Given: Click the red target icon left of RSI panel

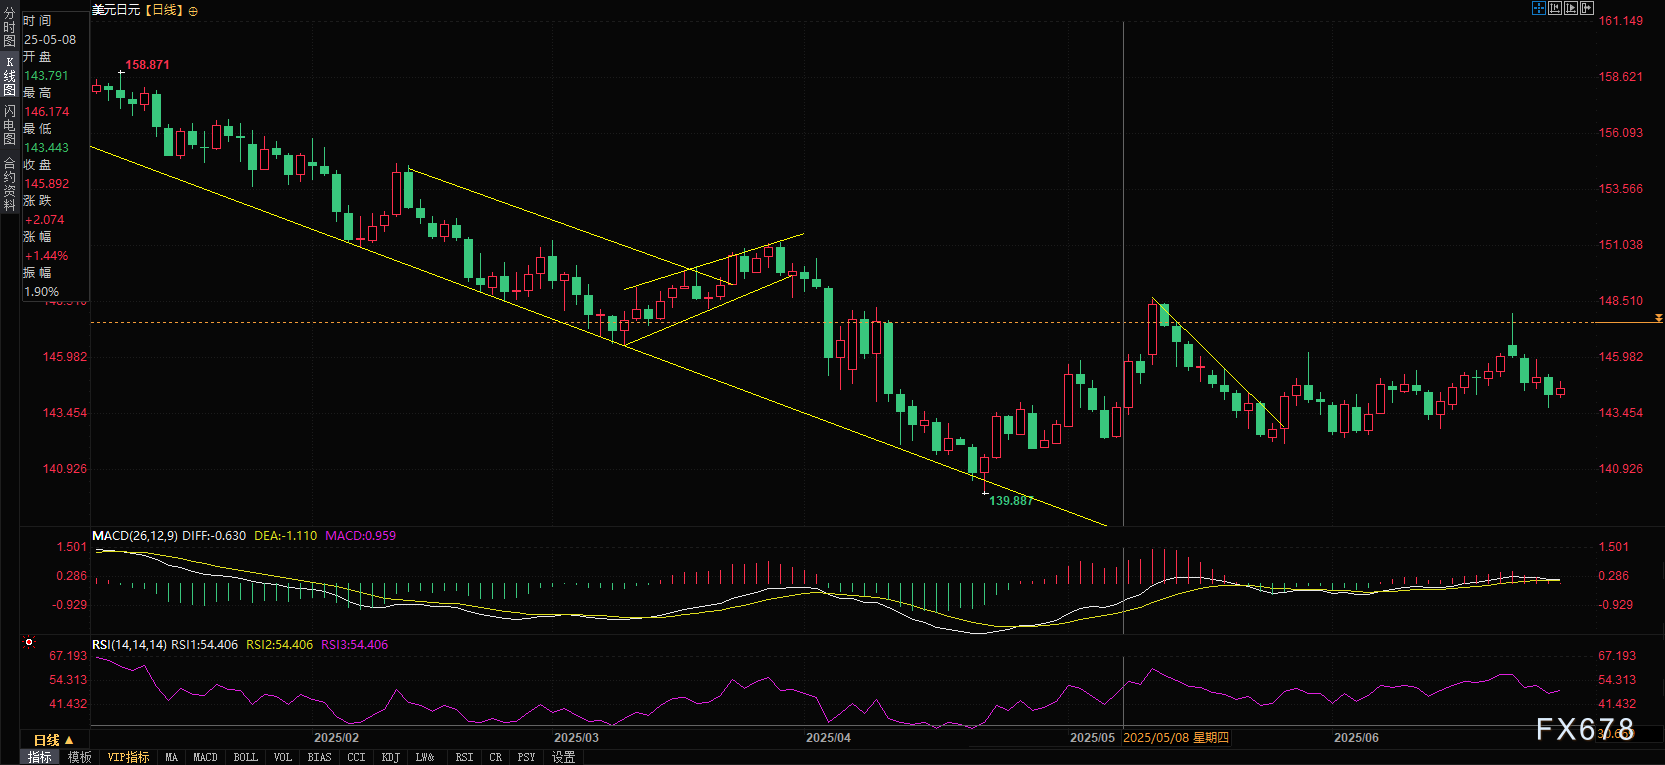Looking at the screenshot, I should pos(29,642).
